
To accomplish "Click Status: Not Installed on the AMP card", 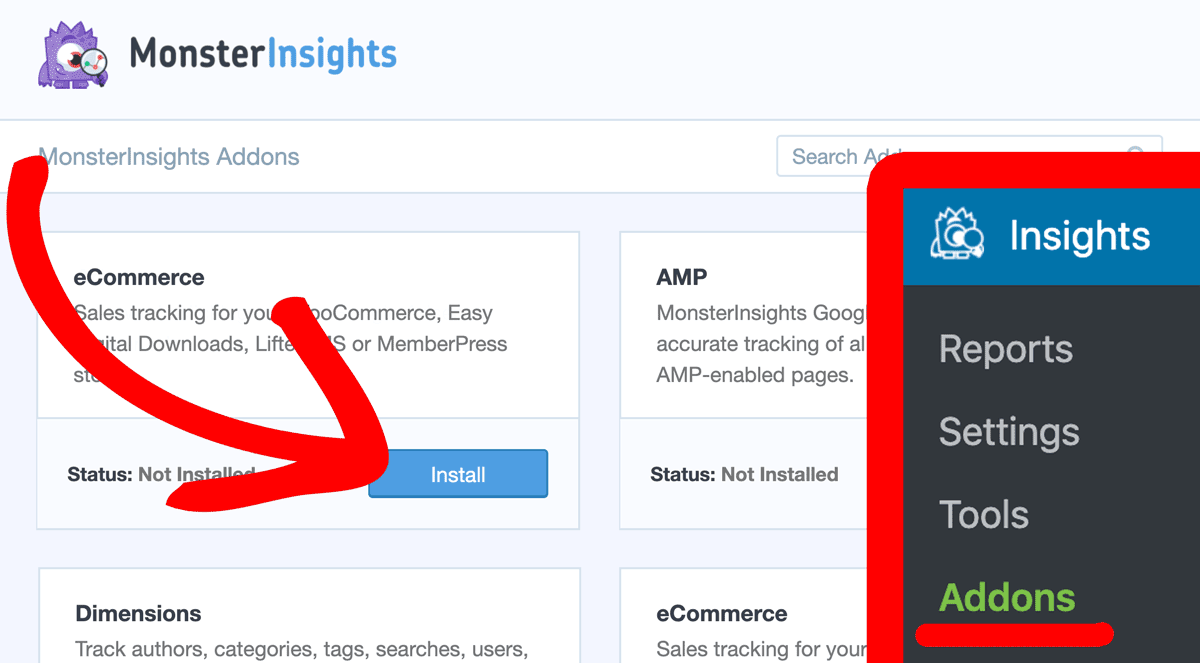I will (744, 473).
